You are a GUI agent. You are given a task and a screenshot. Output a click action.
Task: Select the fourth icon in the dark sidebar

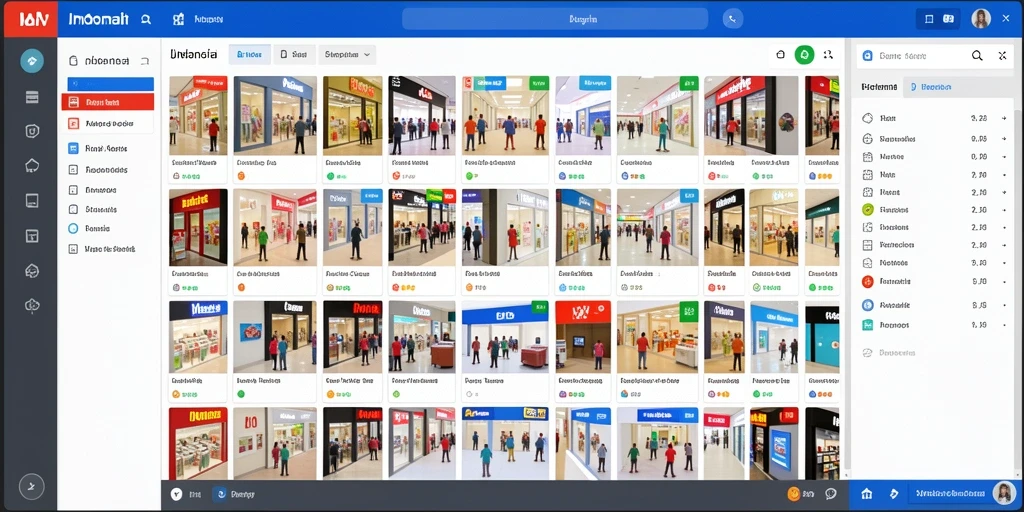click(31, 166)
